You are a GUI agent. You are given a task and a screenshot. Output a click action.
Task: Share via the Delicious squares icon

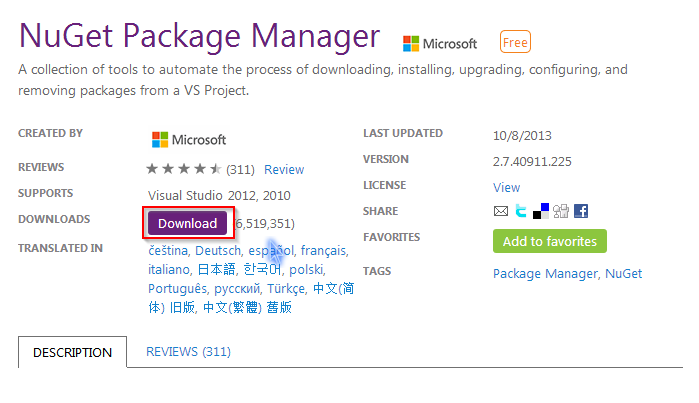pyautogui.click(x=541, y=211)
